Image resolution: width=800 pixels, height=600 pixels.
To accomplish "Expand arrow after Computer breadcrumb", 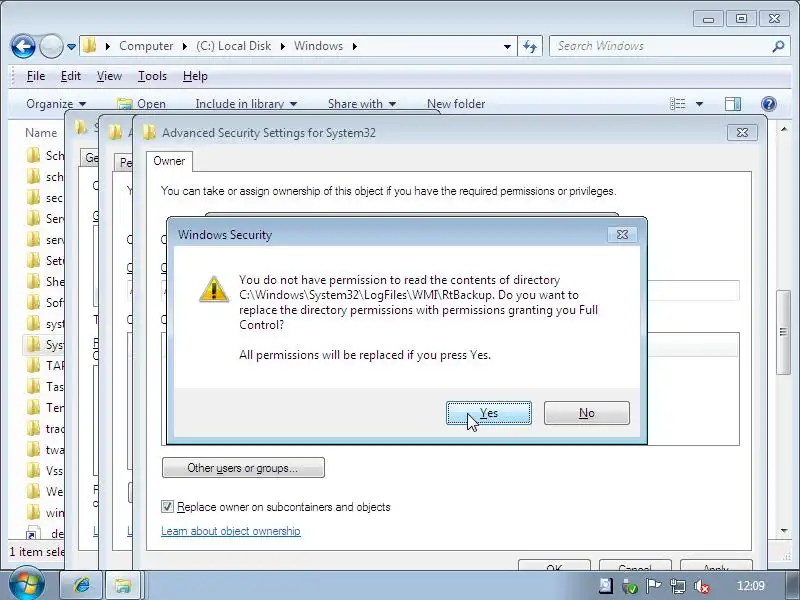I will tap(185, 46).
